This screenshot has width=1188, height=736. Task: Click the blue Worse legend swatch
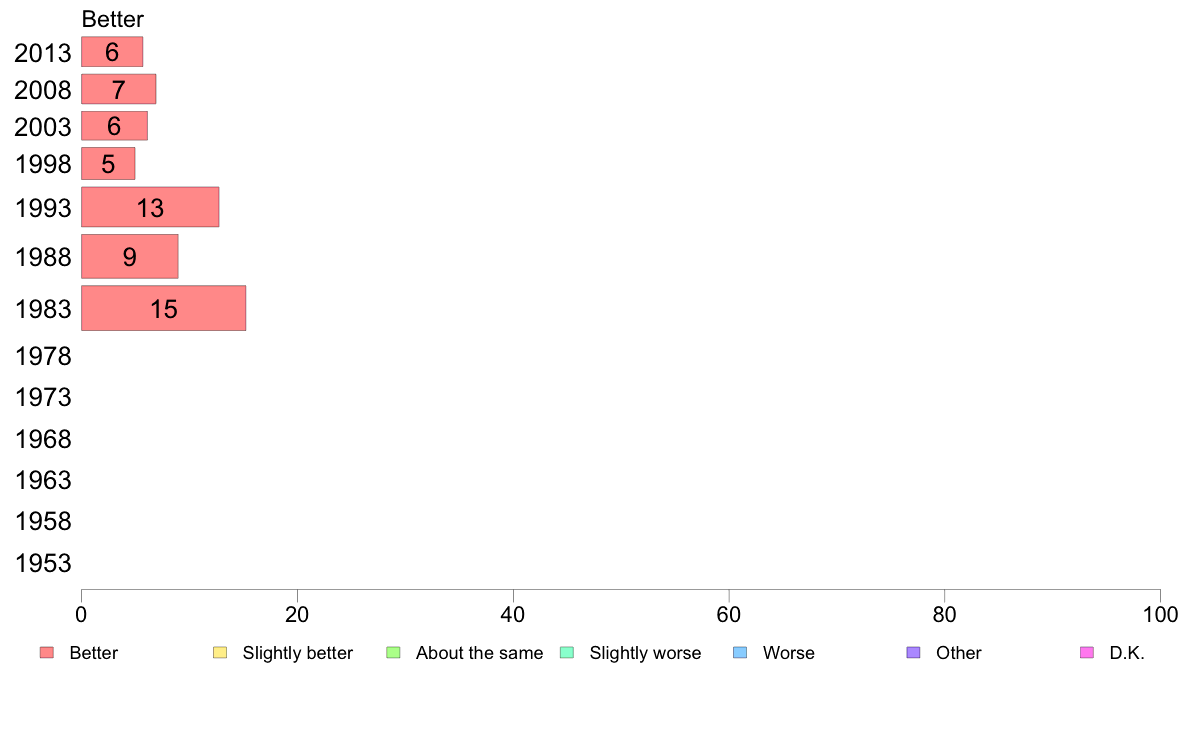pos(740,653)
